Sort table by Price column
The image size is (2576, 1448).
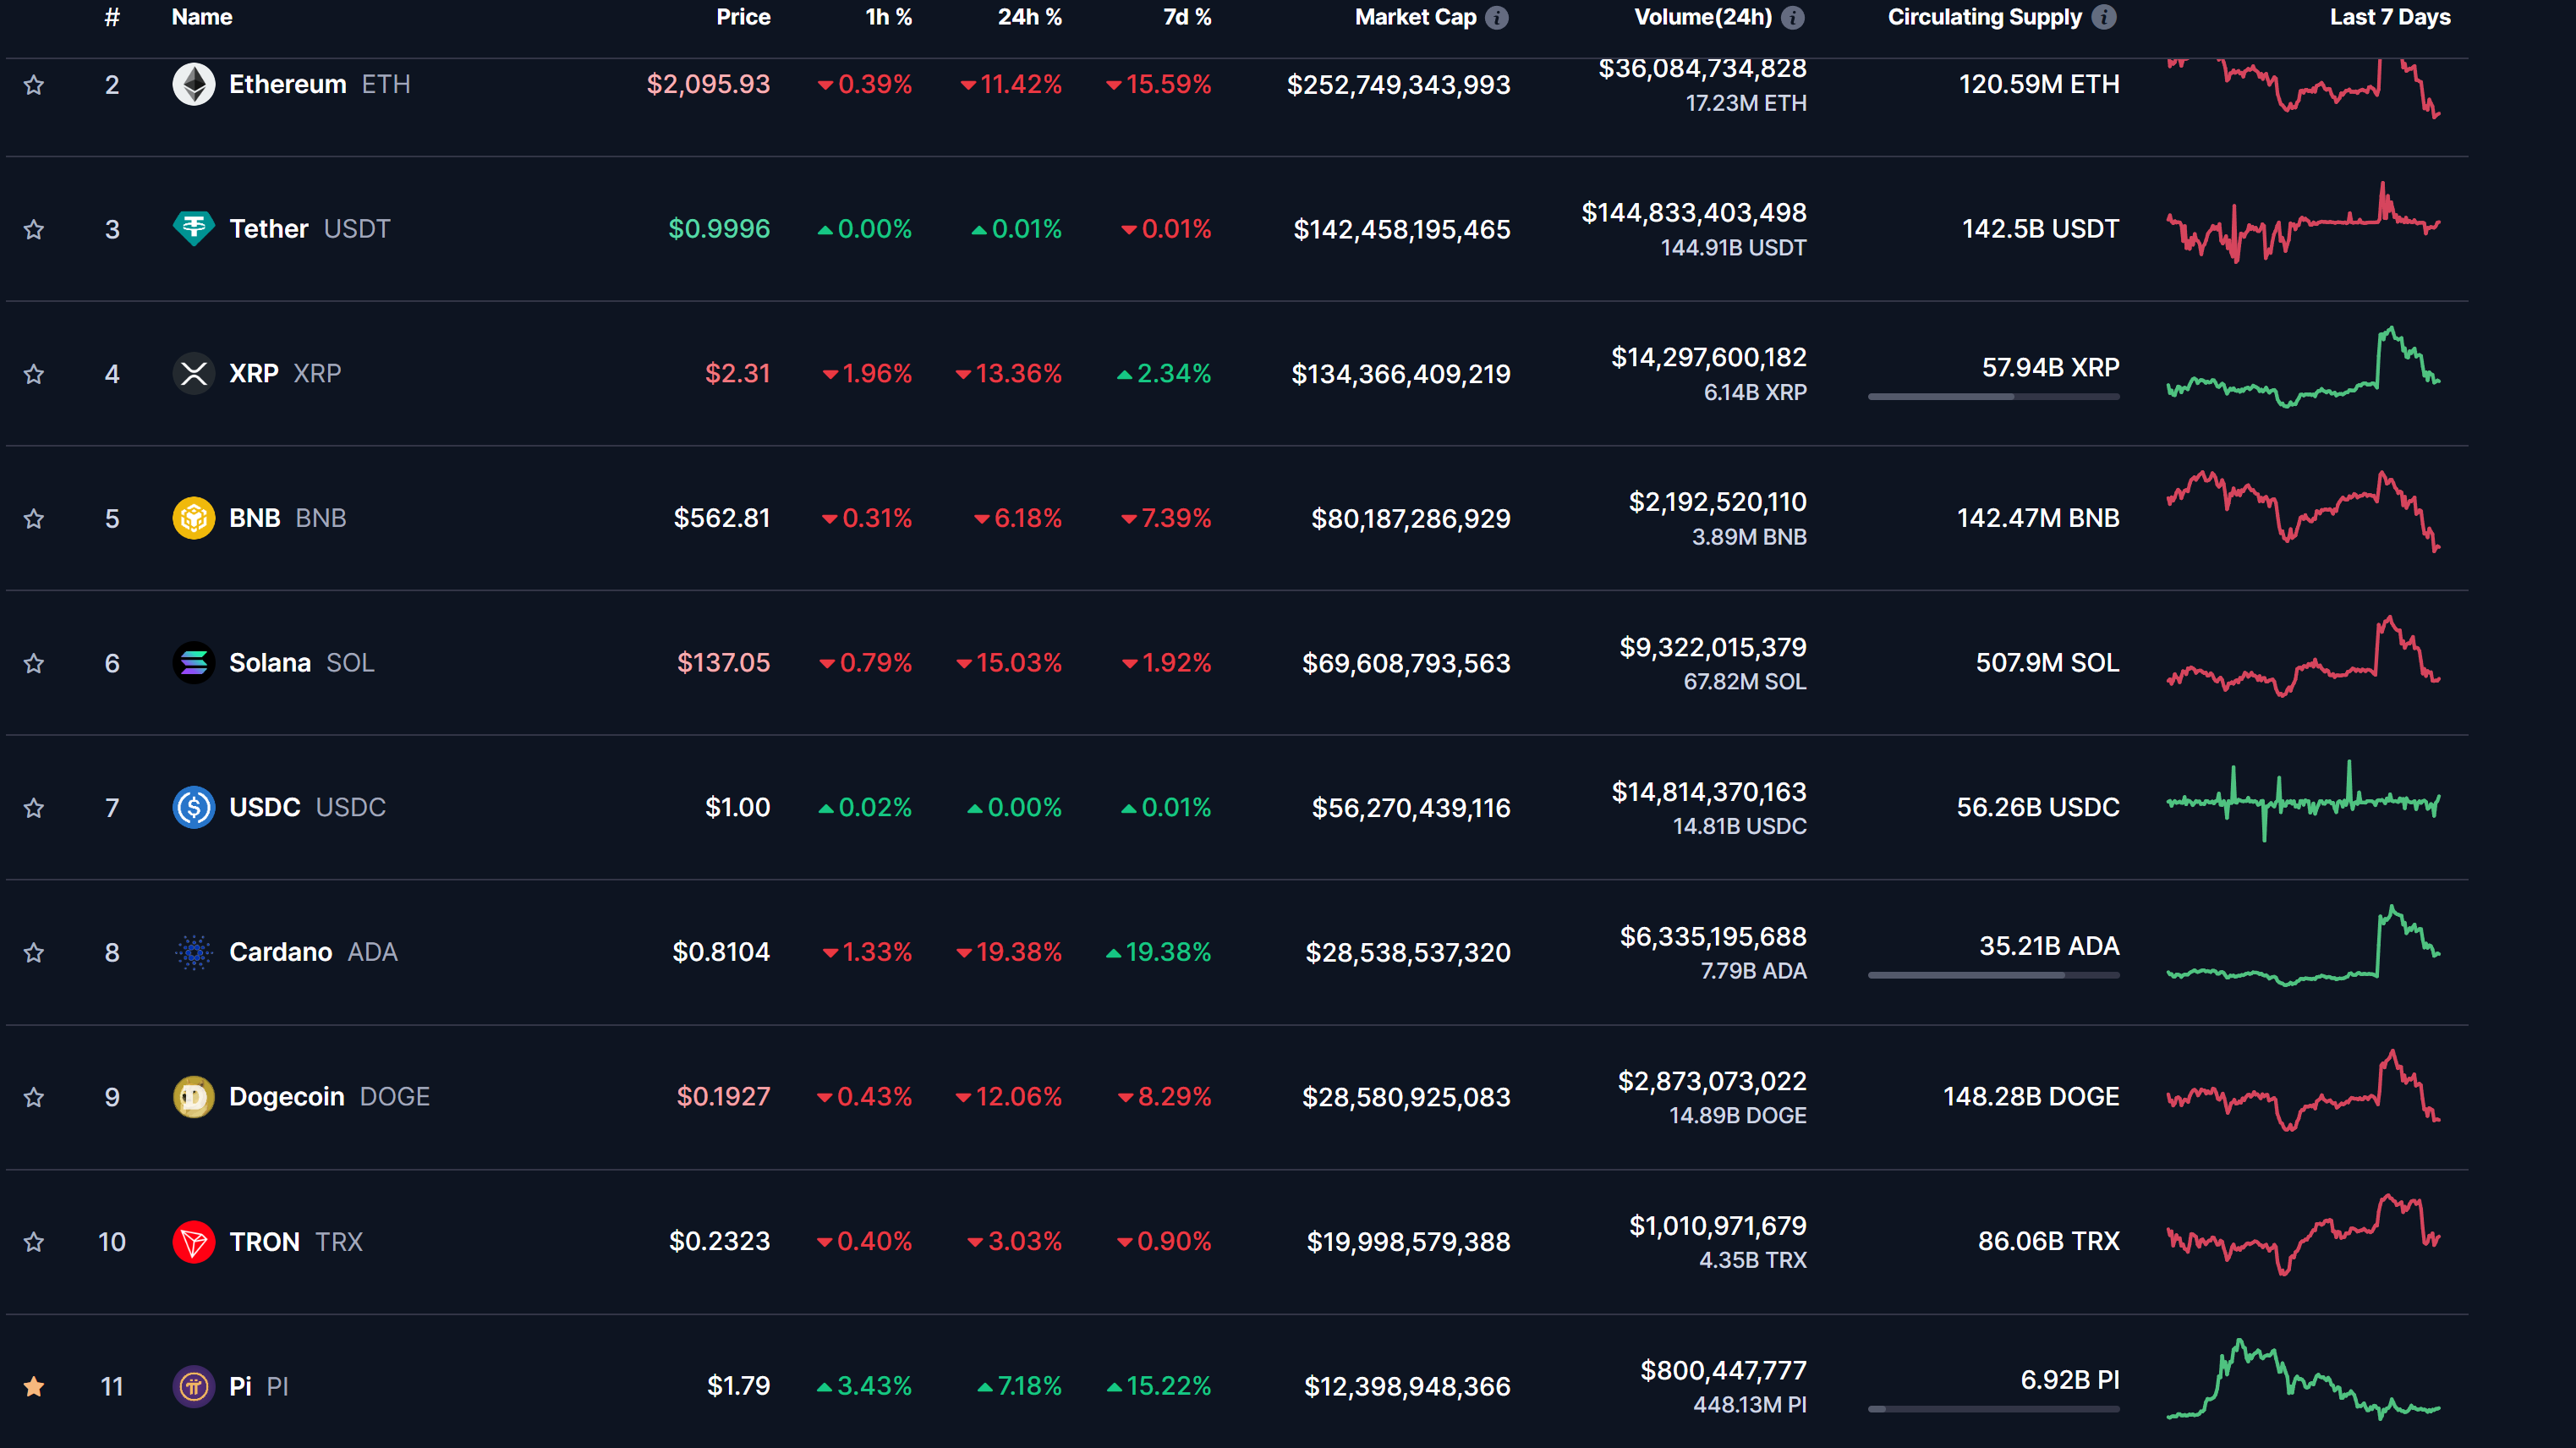743,17
